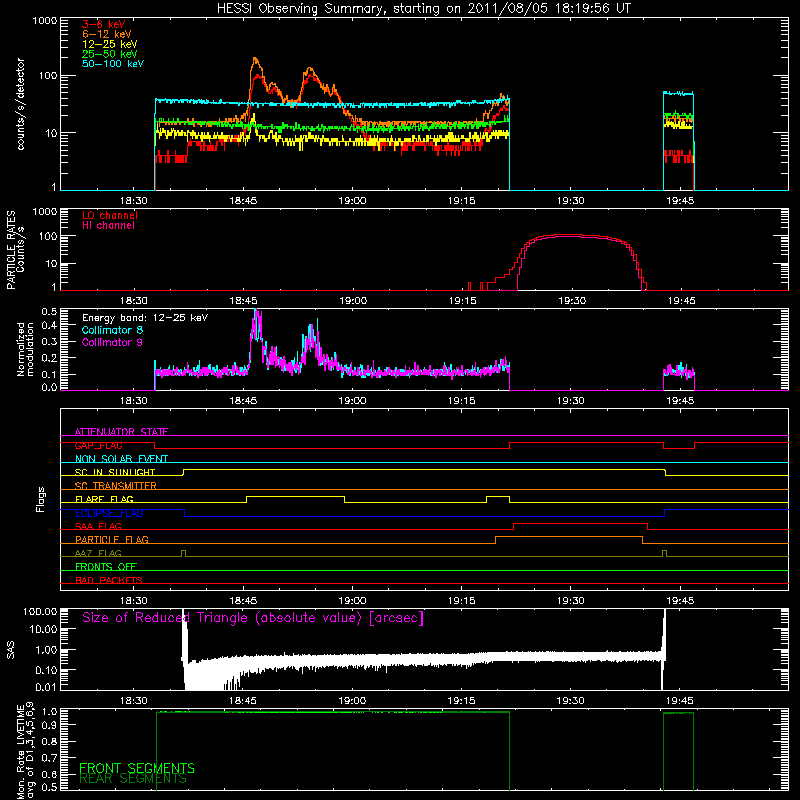
Task: Click the Size of Reduced Triangle caption
Action: coord(253,618)
